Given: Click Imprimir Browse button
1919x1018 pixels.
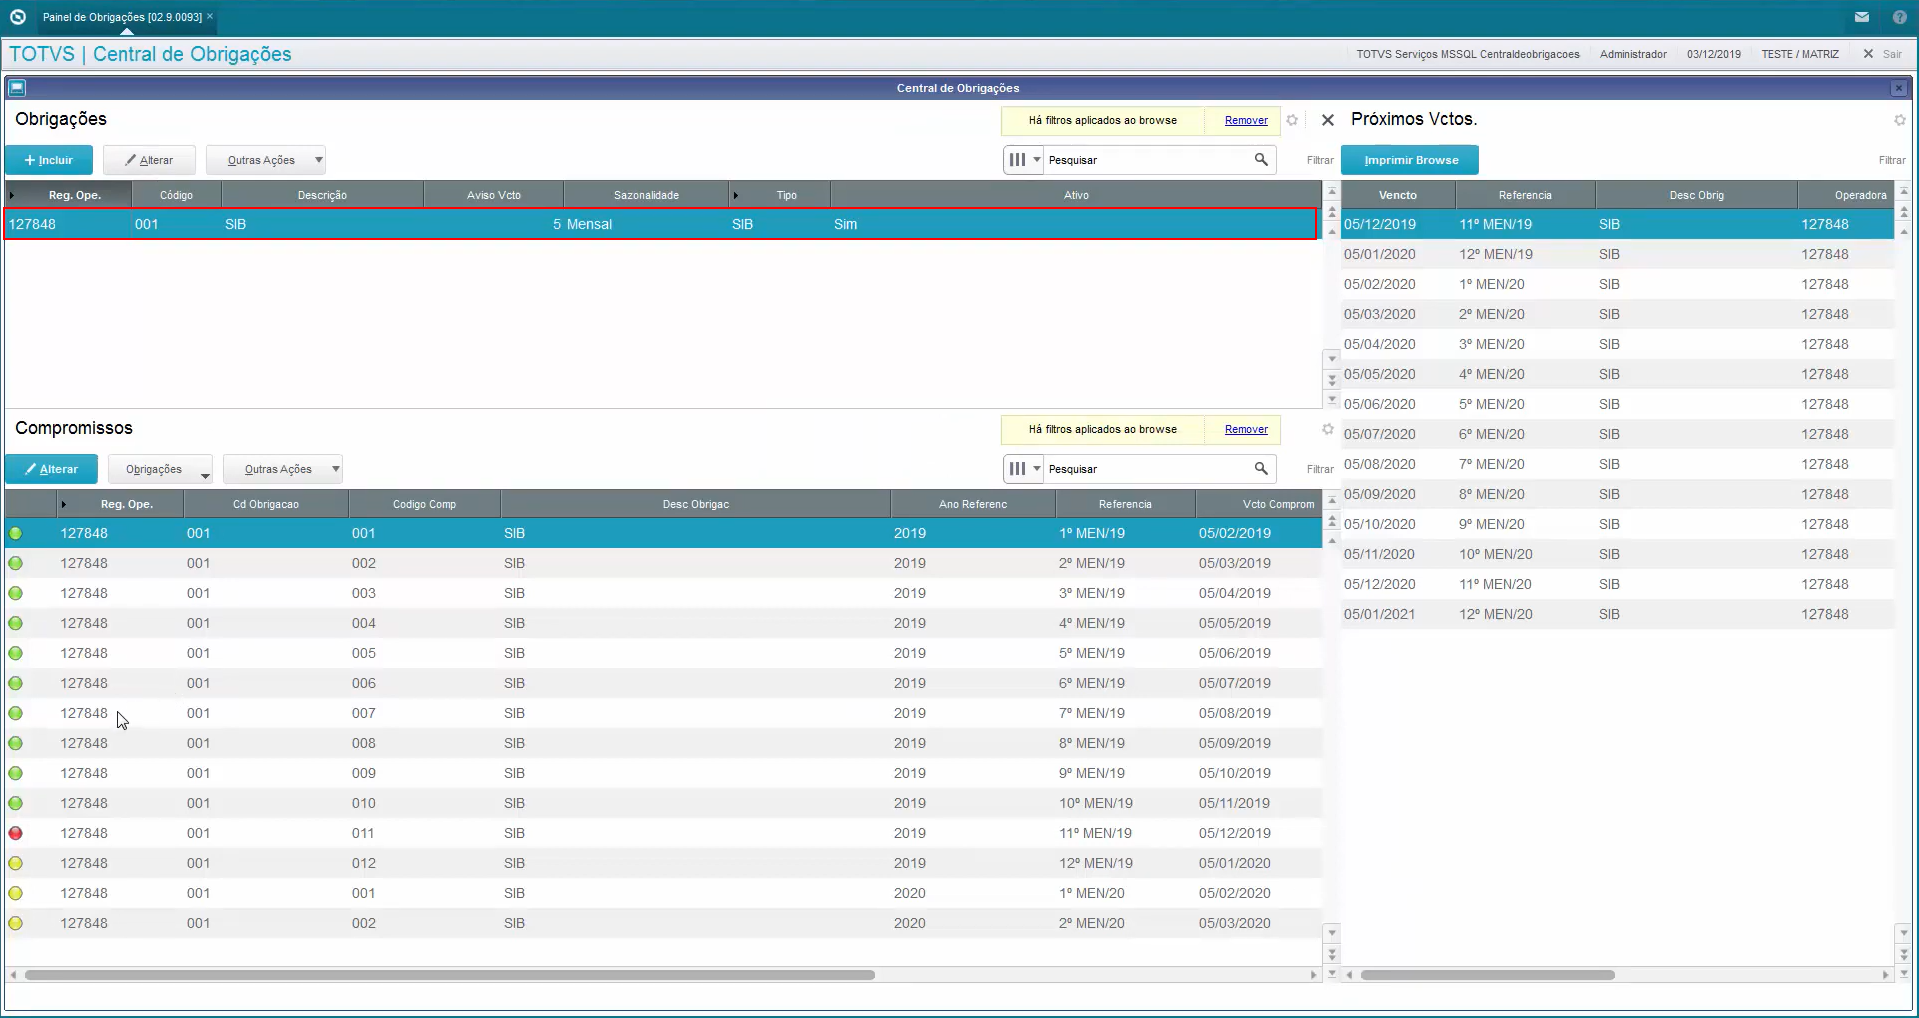Looking at the screenshot, I should click(1410, 160).
